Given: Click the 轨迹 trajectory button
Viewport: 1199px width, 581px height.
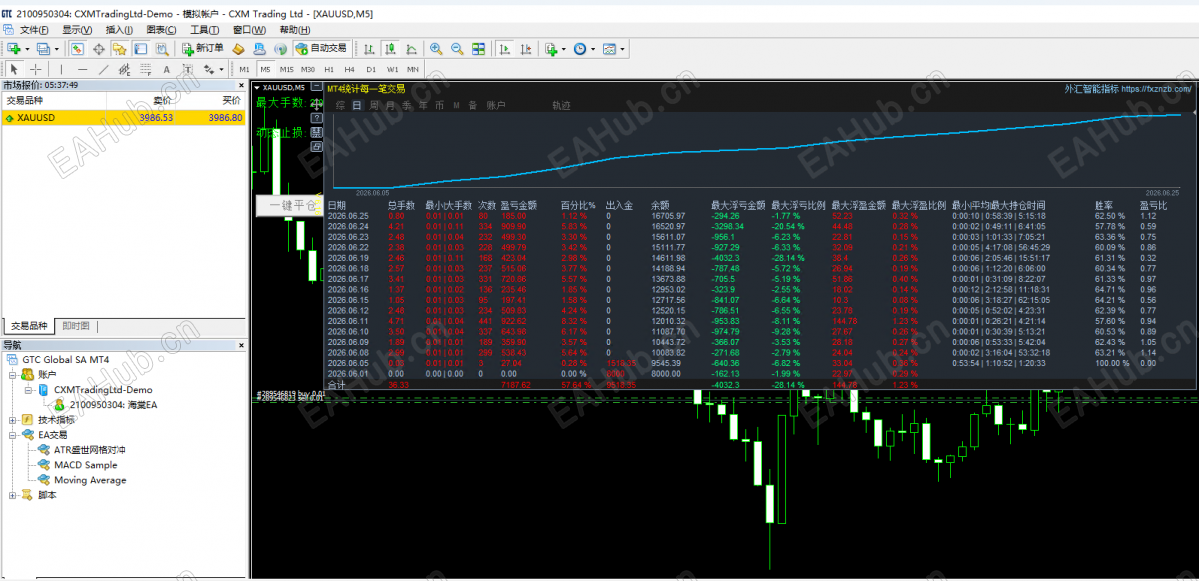Looking at the screenshot, I should (x=561, y=105).
